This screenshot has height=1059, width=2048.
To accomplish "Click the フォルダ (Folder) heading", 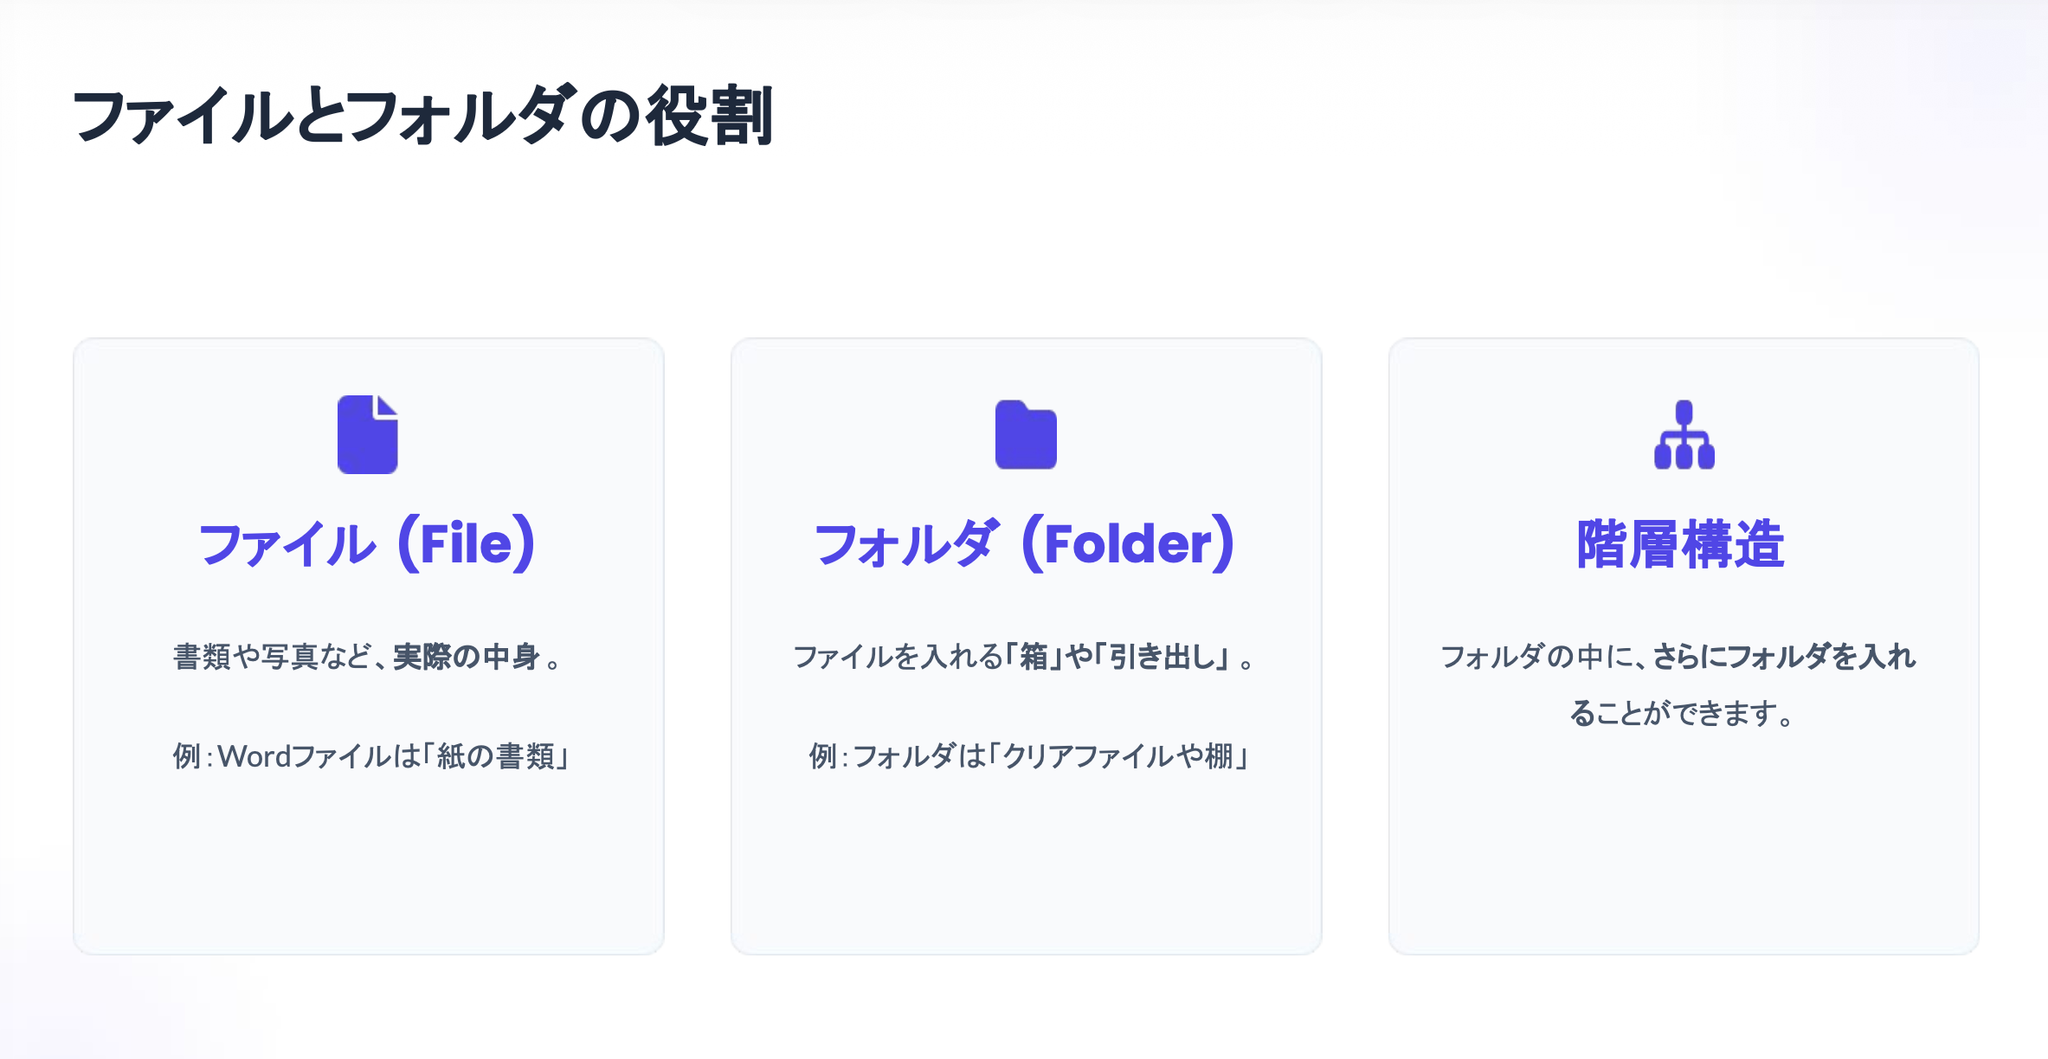I will point(1025,545).
